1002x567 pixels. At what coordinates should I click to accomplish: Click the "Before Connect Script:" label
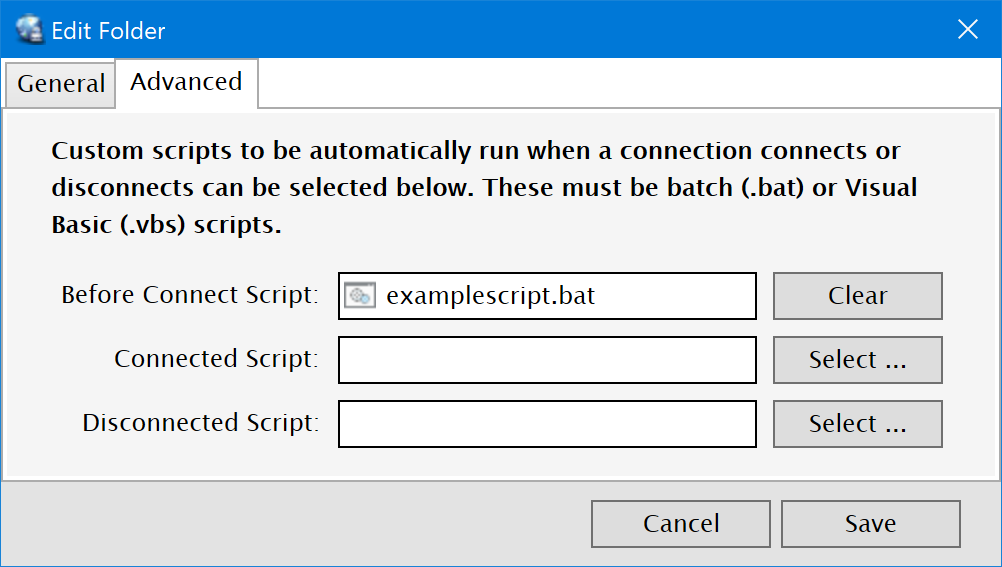[190, 296]
